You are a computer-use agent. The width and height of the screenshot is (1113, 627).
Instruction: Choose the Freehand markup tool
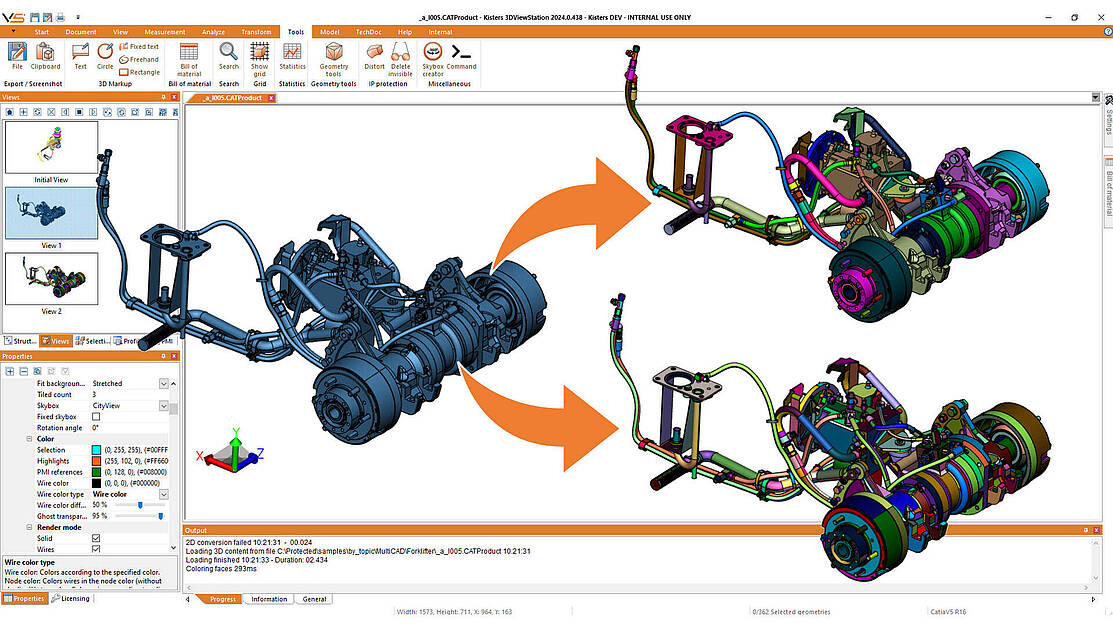click(x=139, y=59)
